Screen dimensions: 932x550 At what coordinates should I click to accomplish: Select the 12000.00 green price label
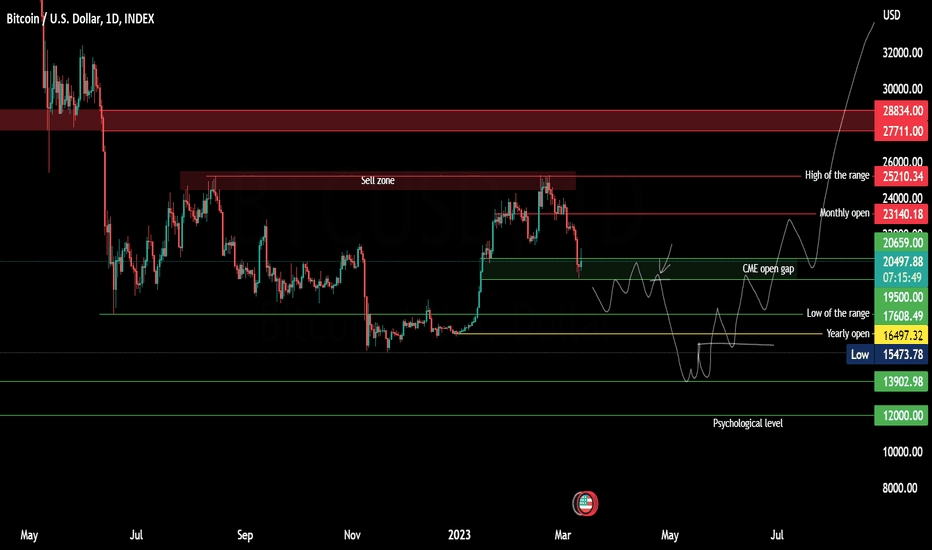901,416
